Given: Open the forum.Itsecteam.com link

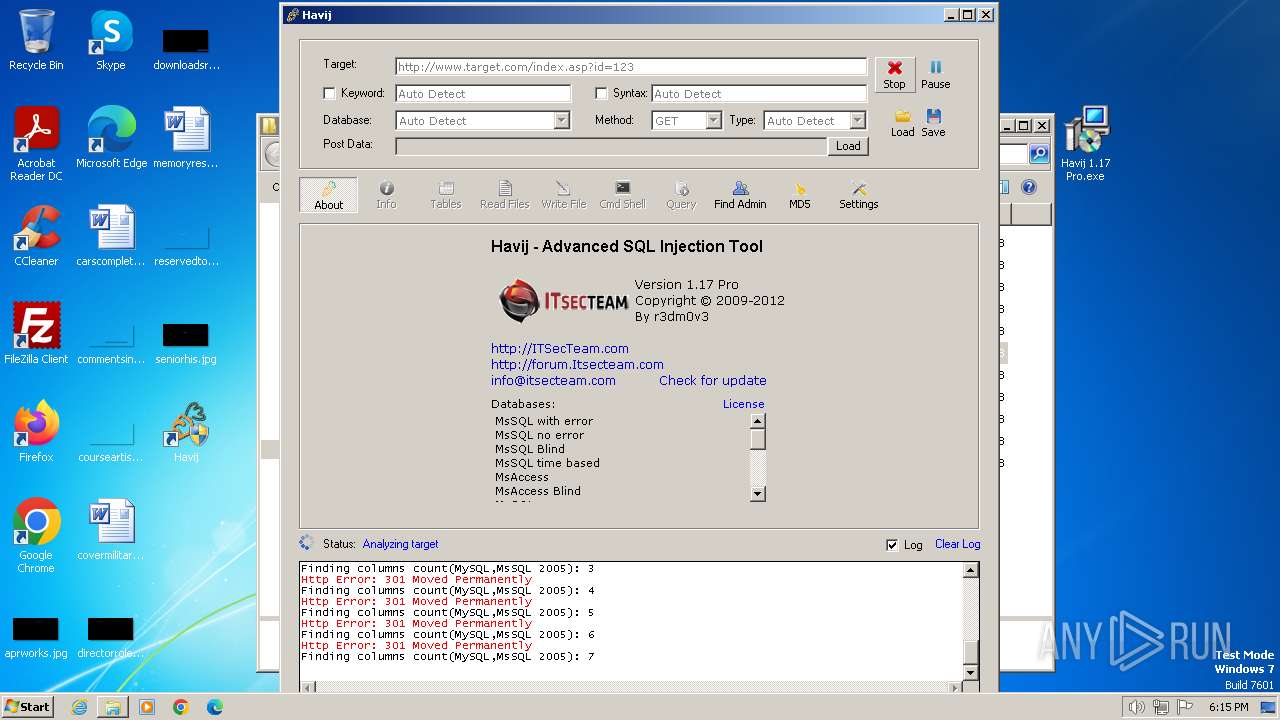Looking at the screenshot, I should click(577, 364).
